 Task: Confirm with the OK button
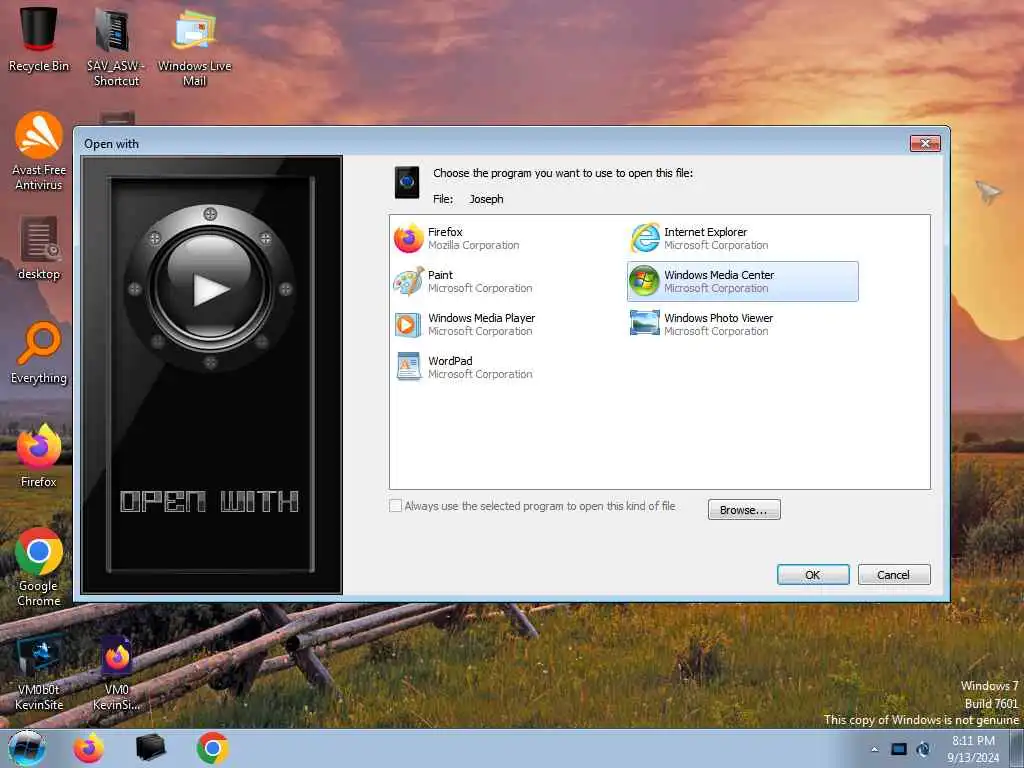[x=813, y=575]
